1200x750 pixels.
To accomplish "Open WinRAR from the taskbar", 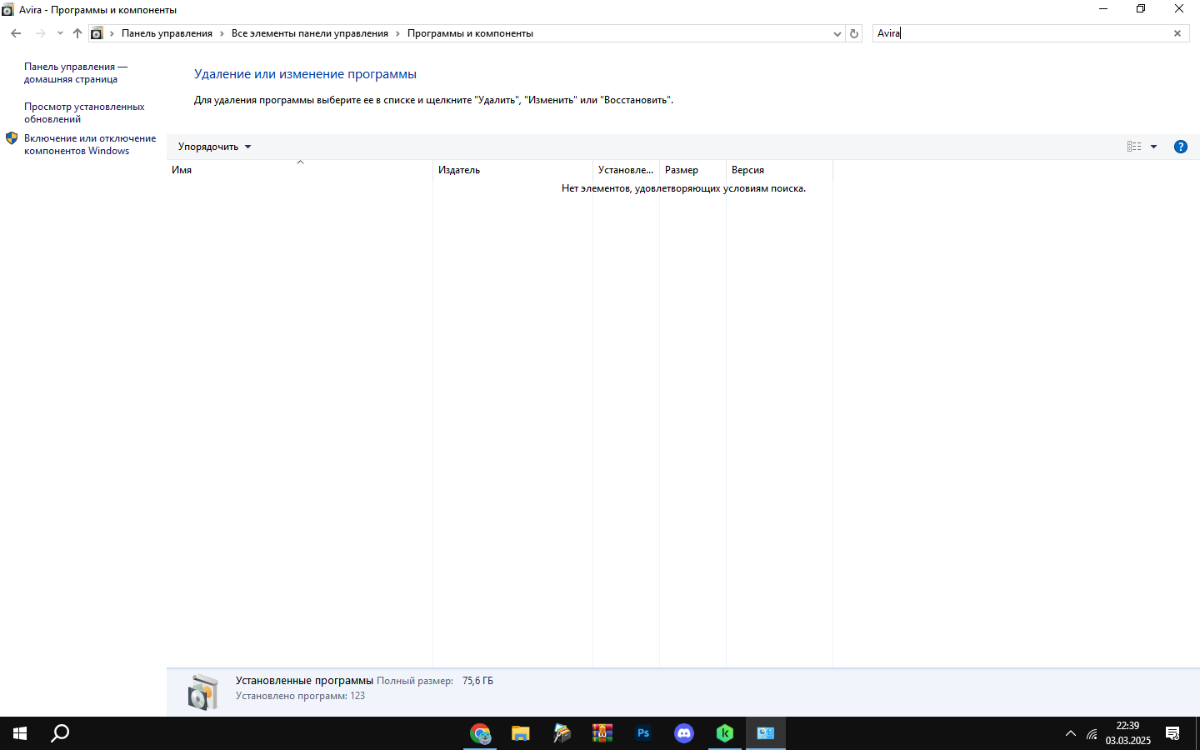I will (602, 733).
